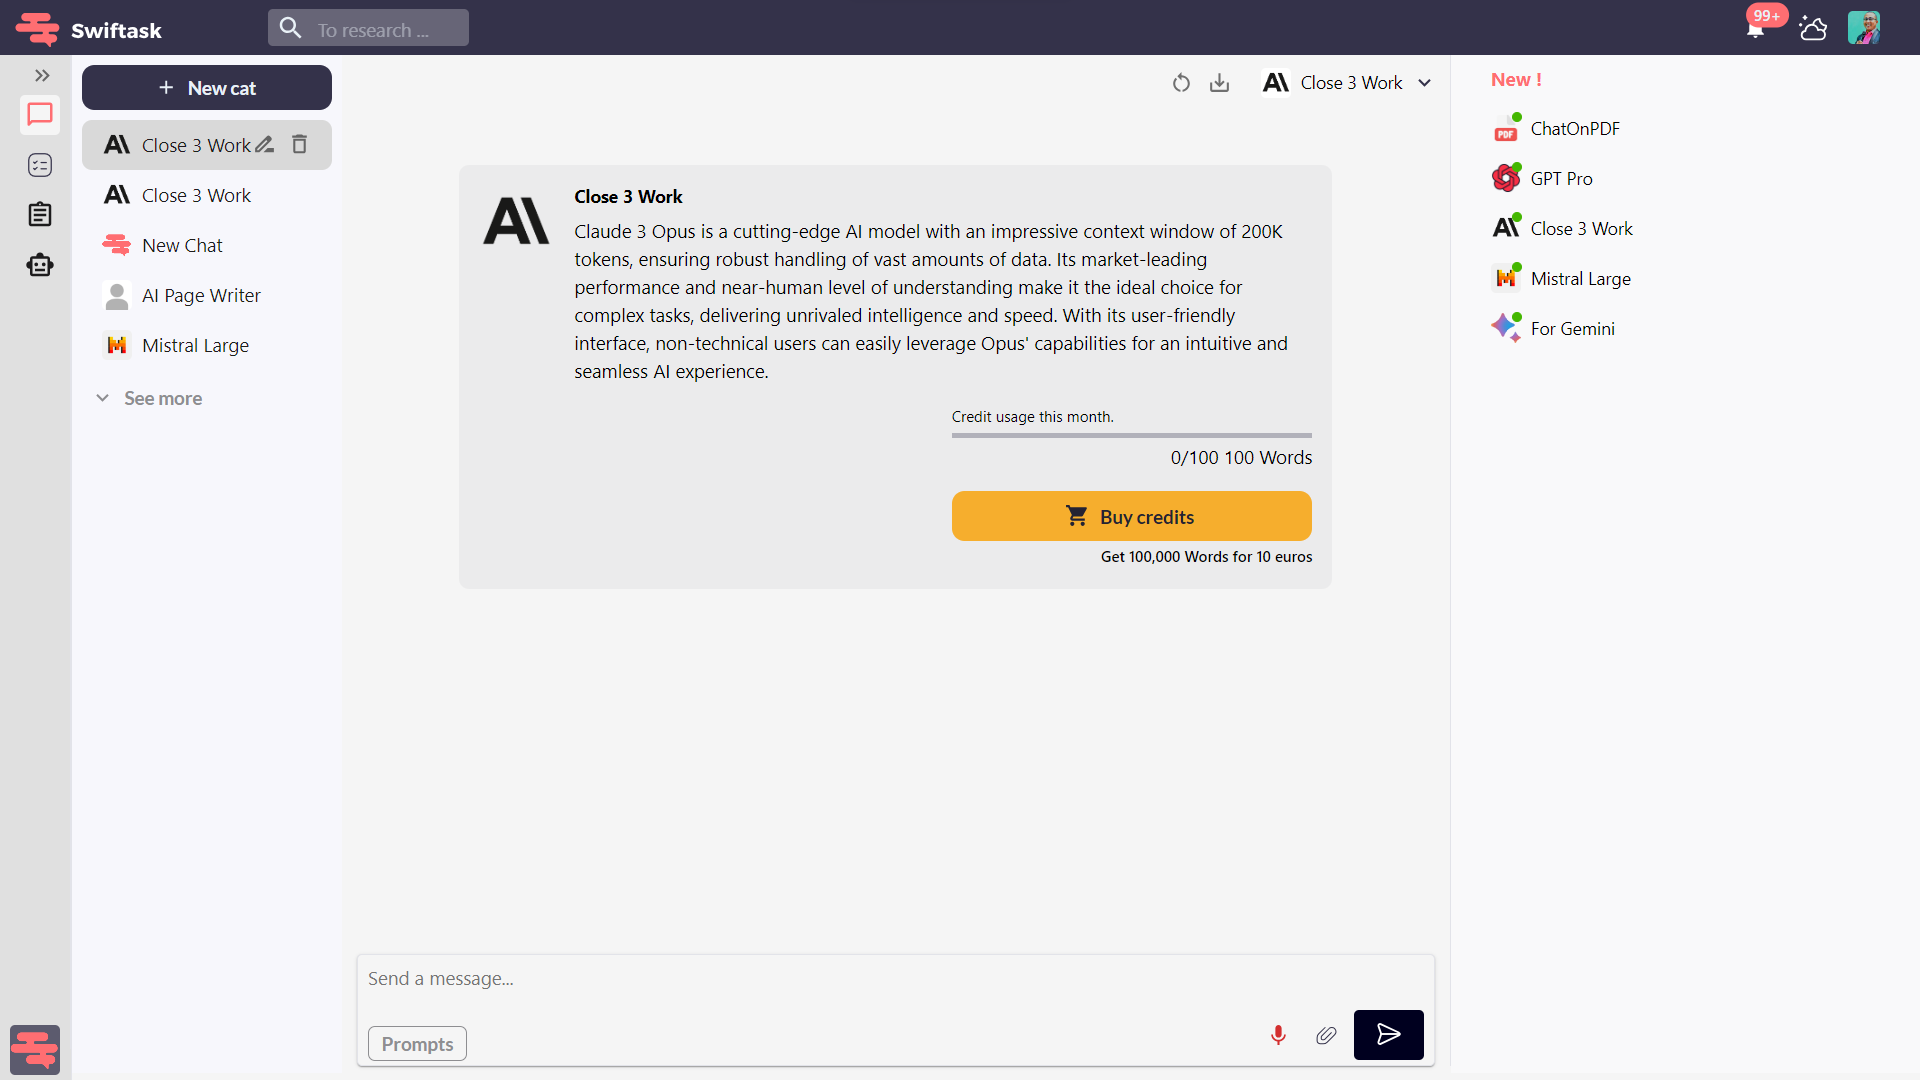Click the credit usage progress bar
This screenshot has width=1920, height=1080.
(x=1131, y=435)
